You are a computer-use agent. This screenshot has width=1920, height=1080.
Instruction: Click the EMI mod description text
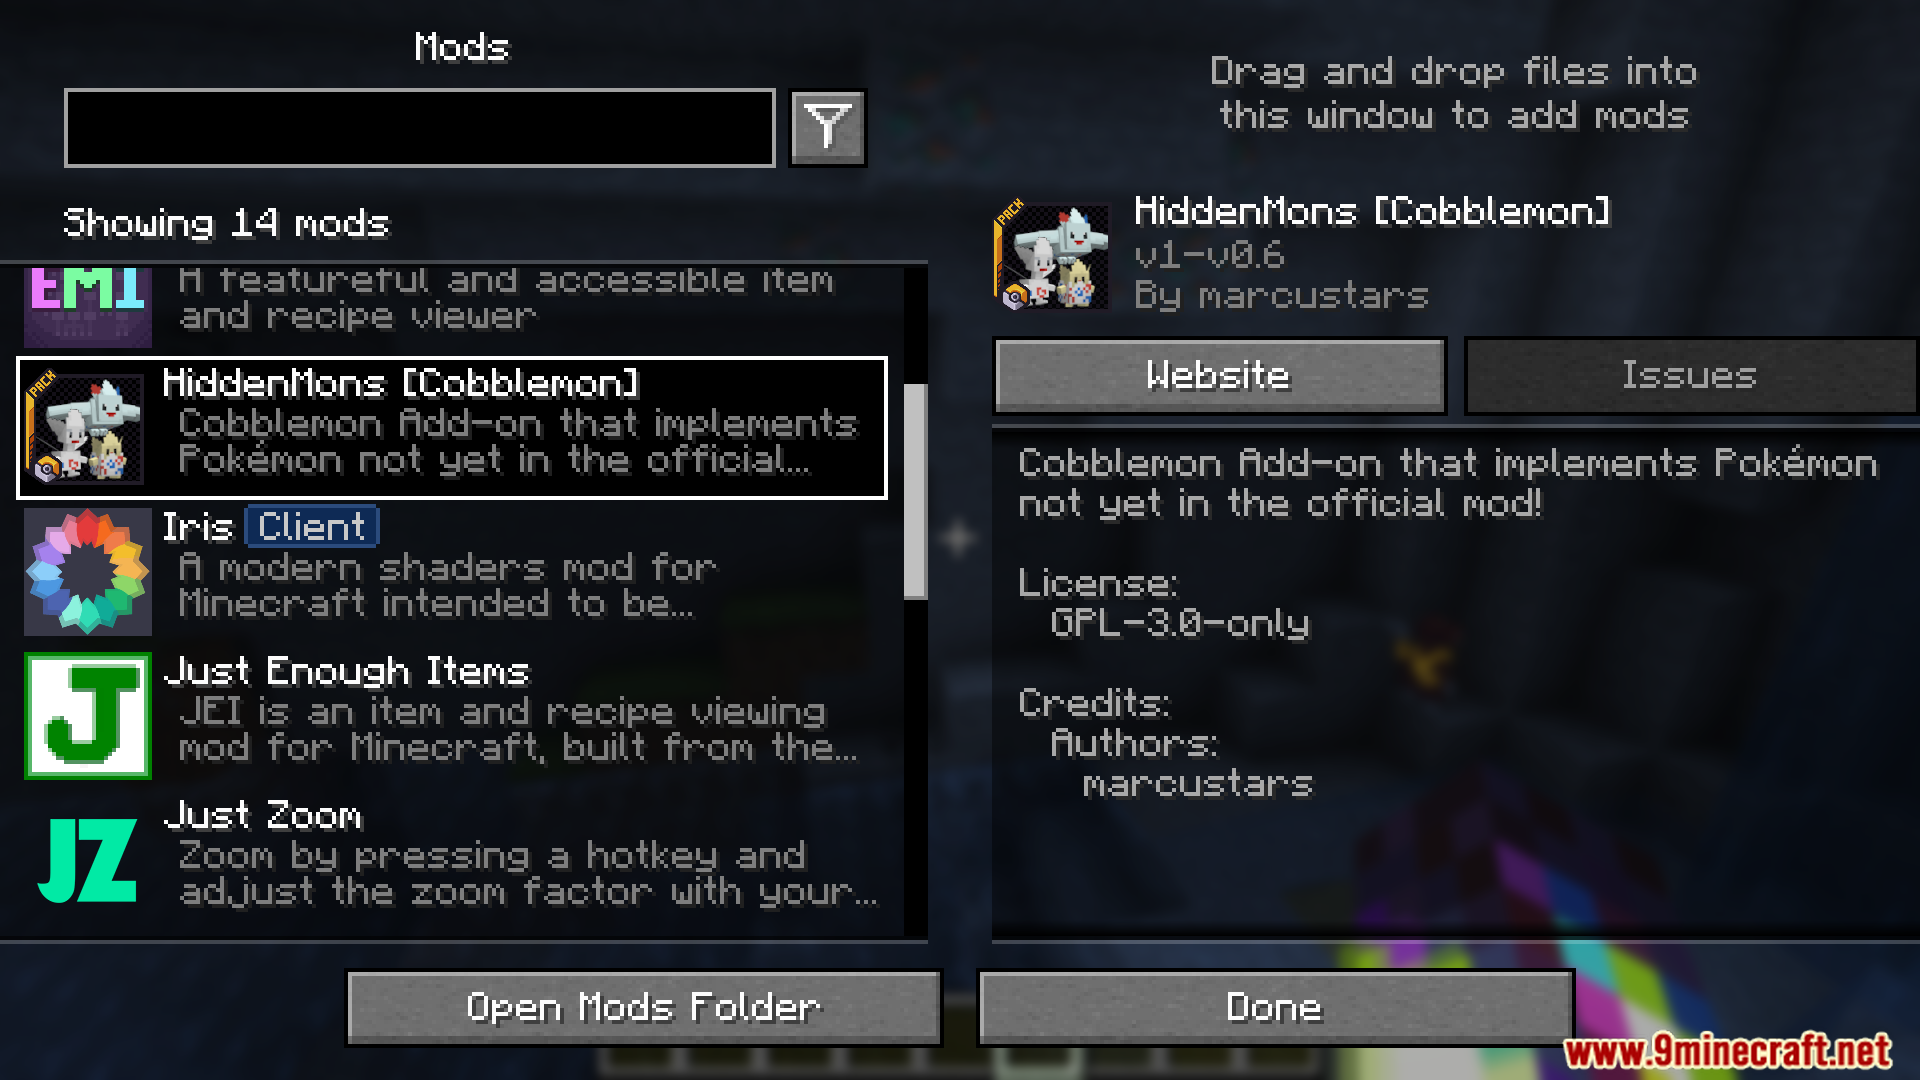point(506,298)
